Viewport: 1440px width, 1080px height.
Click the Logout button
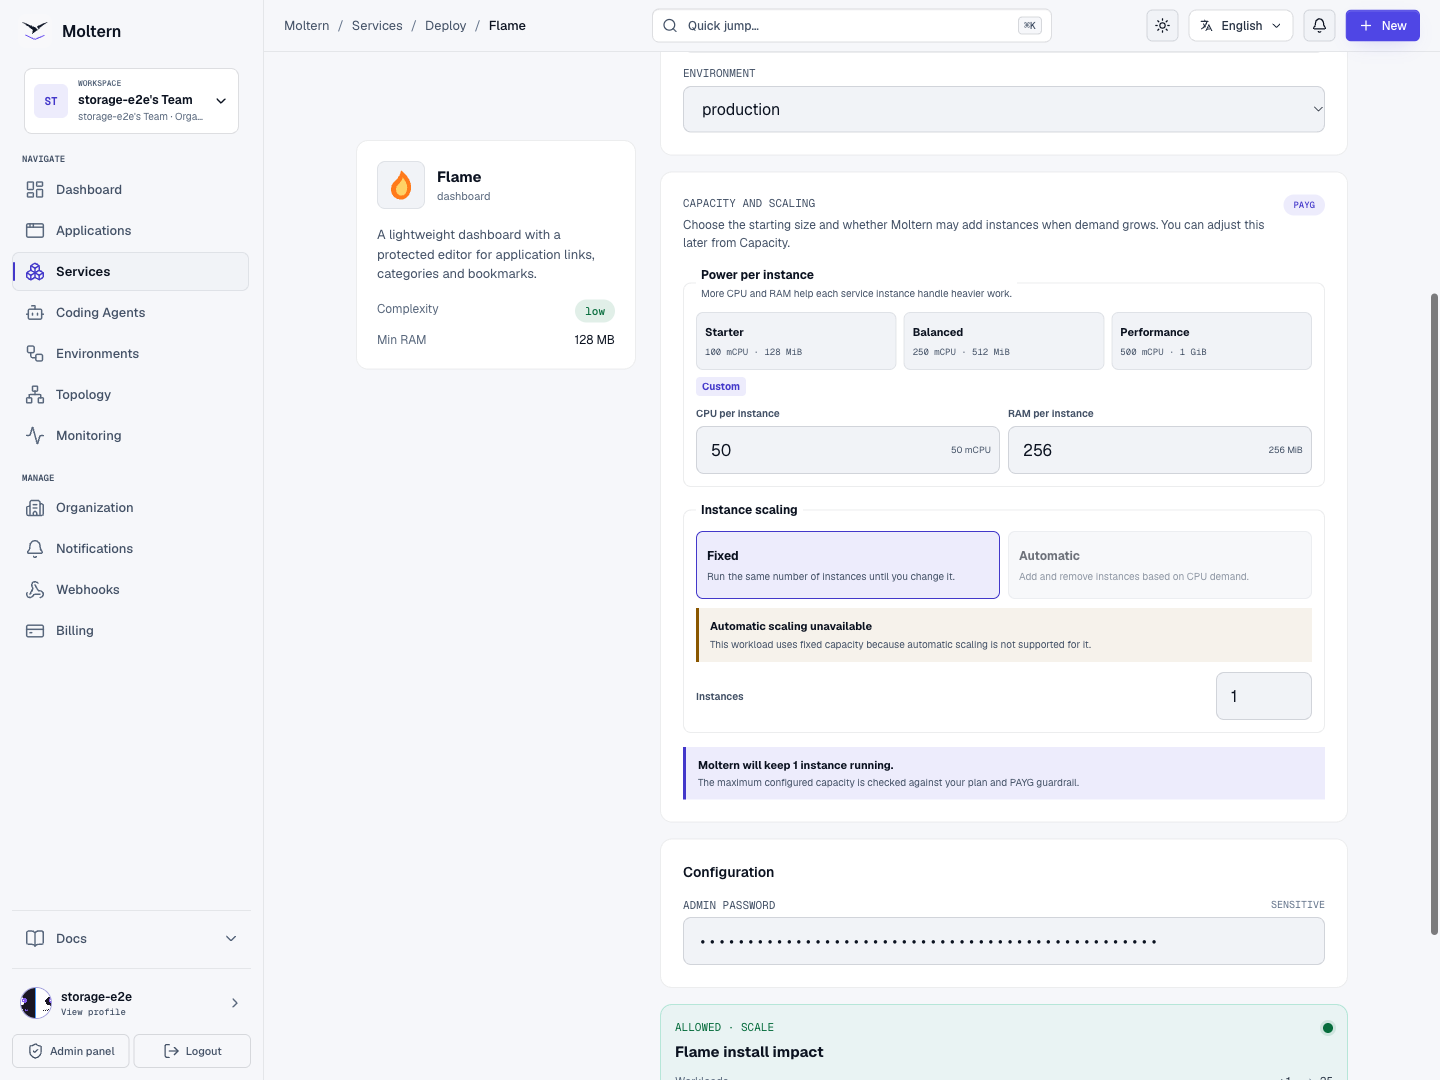192,1051
